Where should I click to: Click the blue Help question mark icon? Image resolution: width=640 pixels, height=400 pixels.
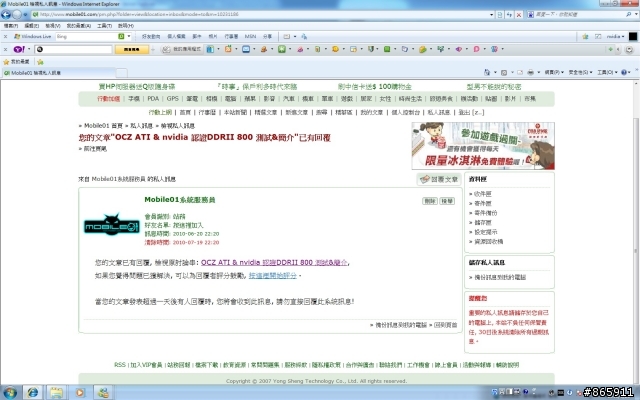[x=624, y=72]
